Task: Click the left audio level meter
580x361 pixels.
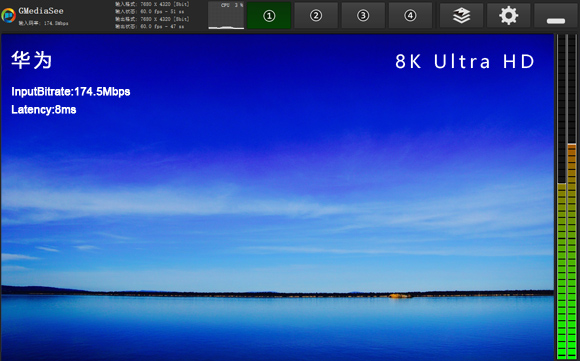Action: coord(562,197)
